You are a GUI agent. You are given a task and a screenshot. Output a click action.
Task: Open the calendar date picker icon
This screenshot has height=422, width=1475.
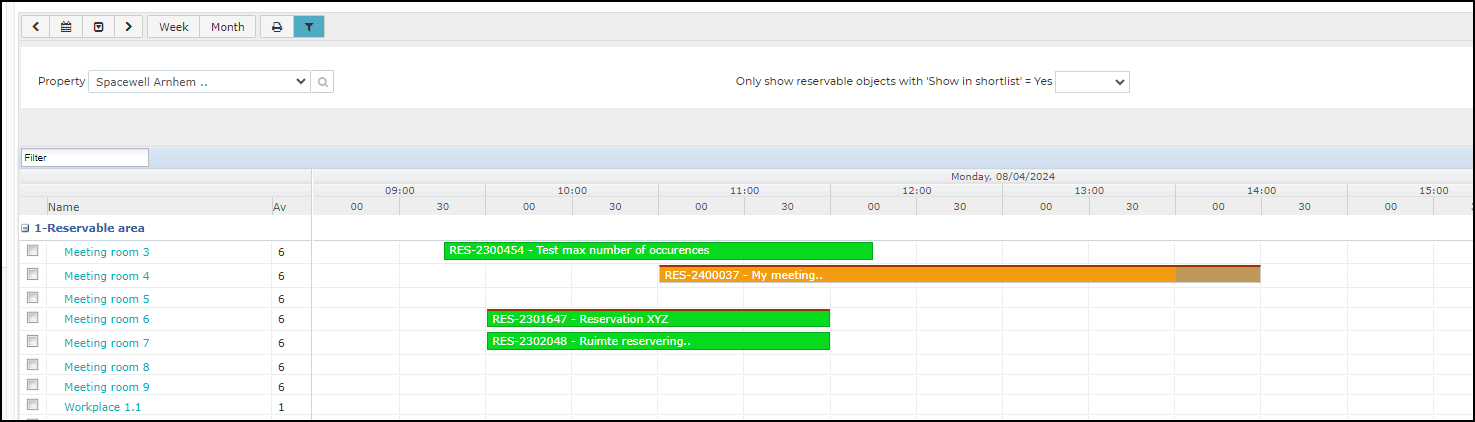tap(66, 27)
